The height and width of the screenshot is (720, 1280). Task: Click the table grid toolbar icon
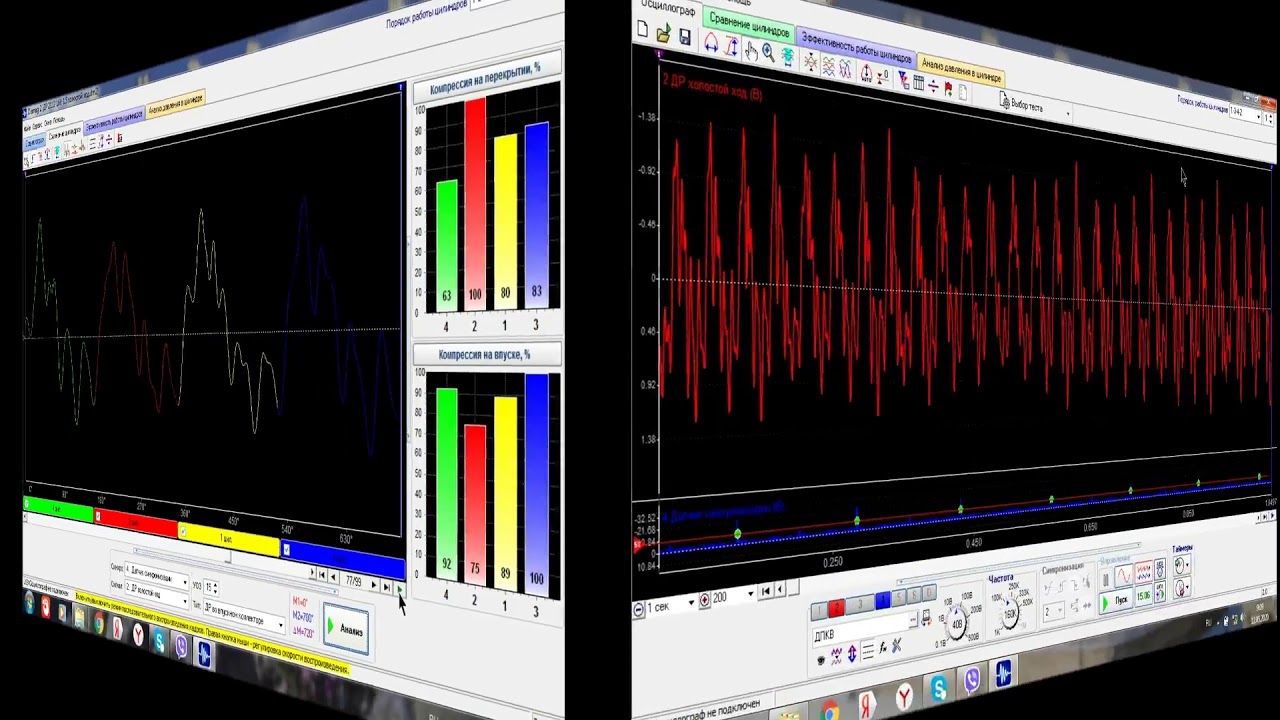click(918, 82)
